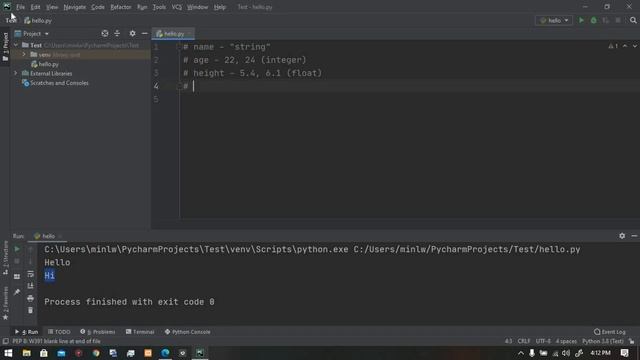
Task: Open Project panel gear settings
Action: (x=132, y=33)
